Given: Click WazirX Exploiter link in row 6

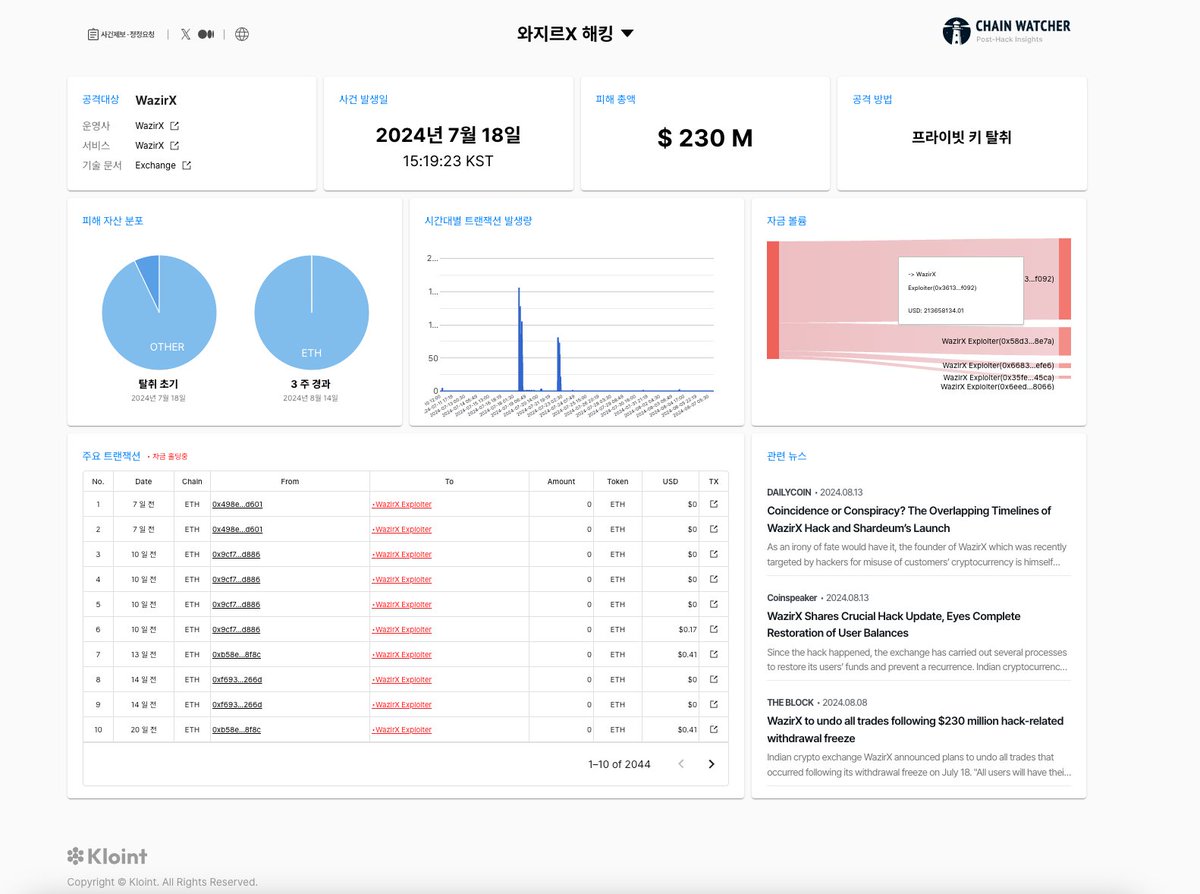Looking at the screenshot, I should pos(401,629).
